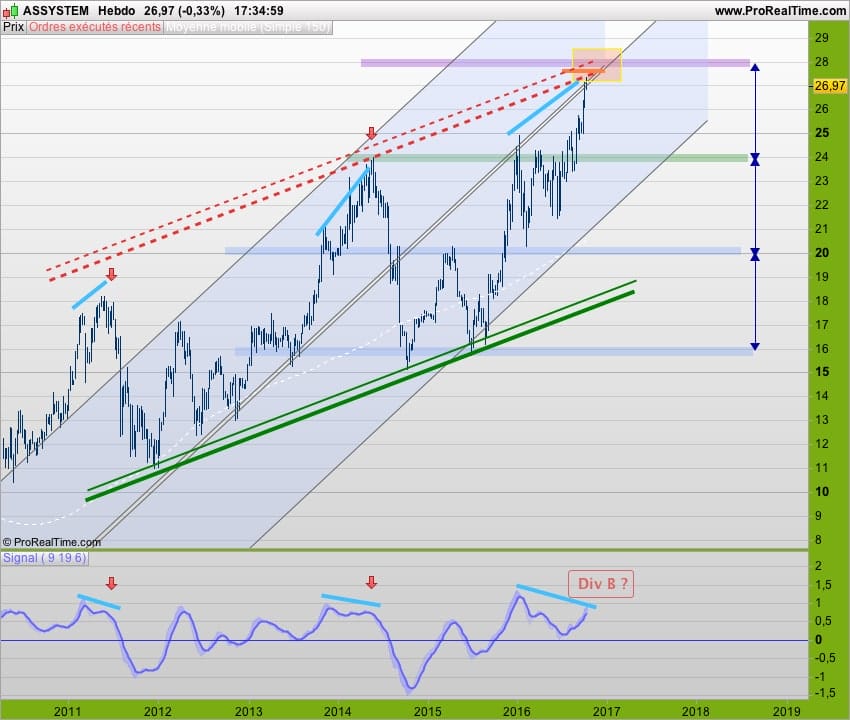Viewport: 850px width, 720px height.
Task: Click the 2016 label on time axis
Action: tap(517, 711)
